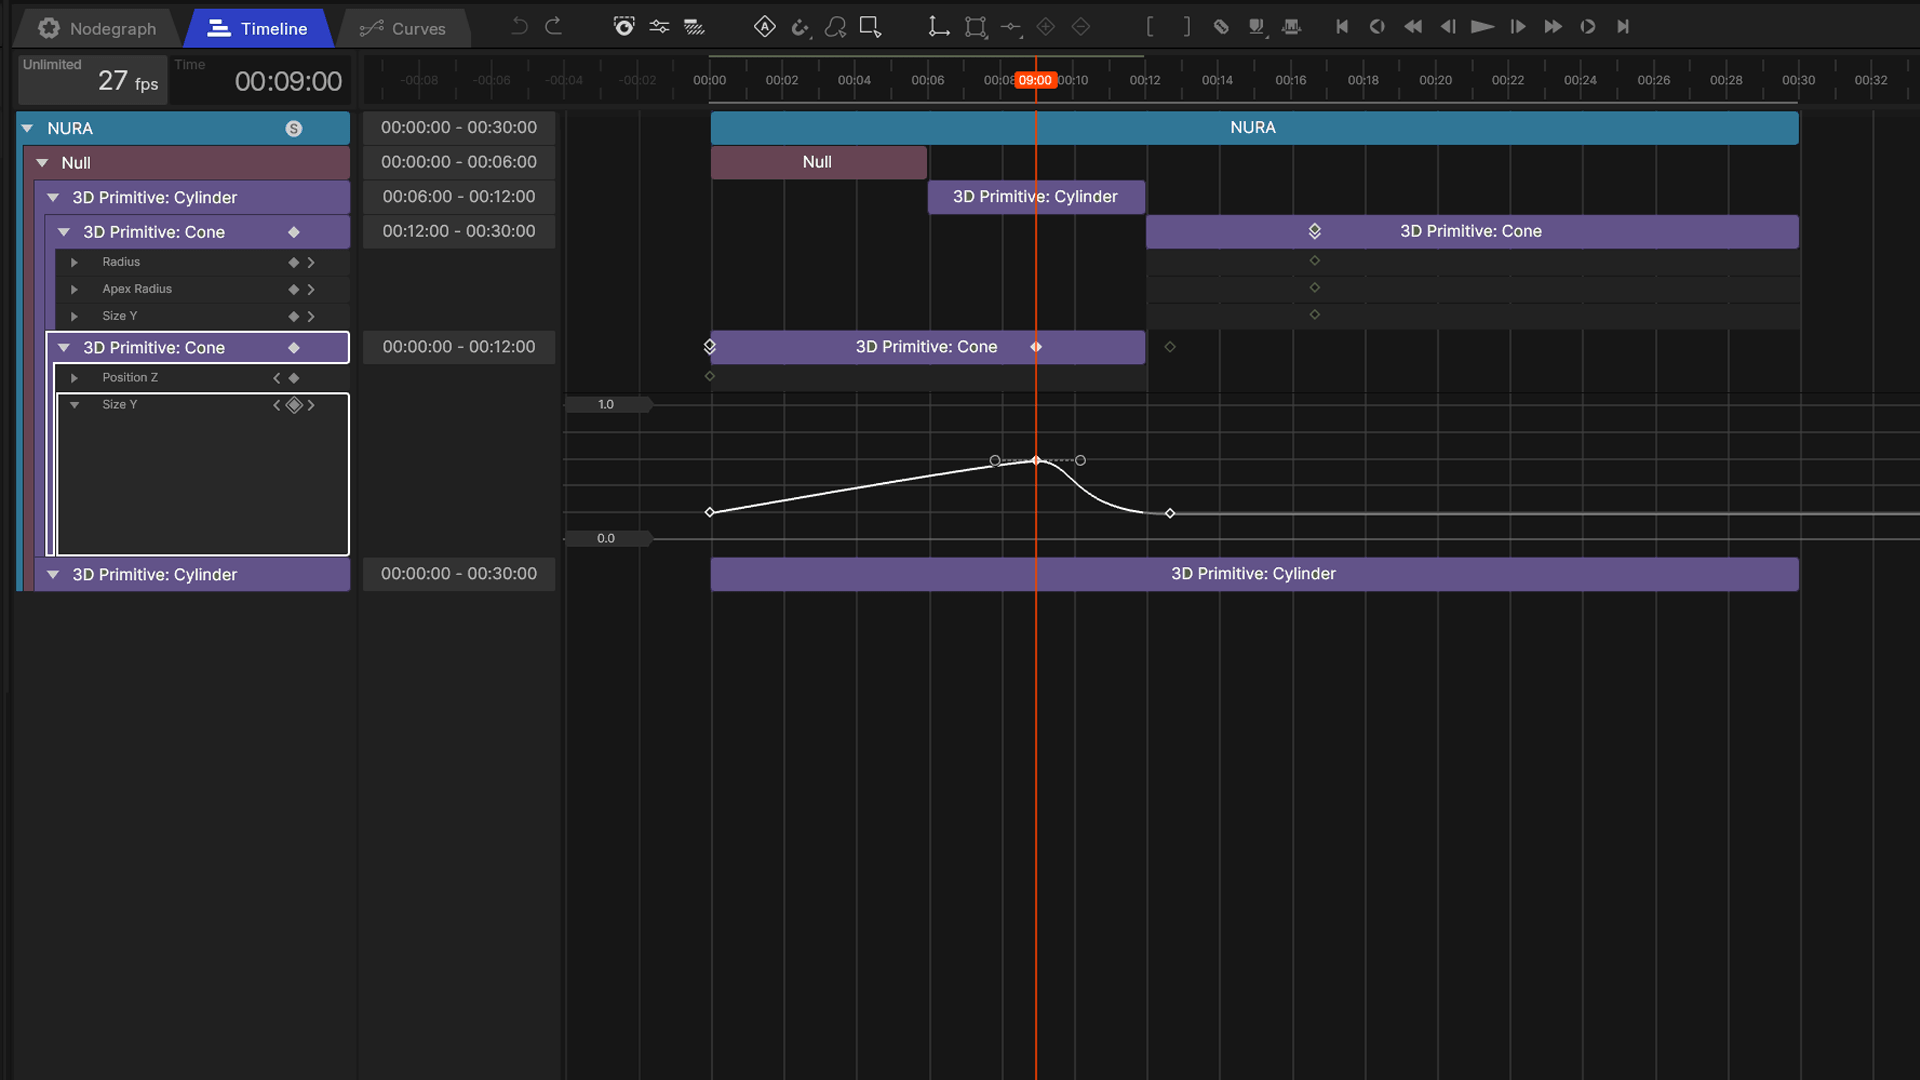Switch to the Curves tab
The width and height of the screenshot is (1920, 1080).
click(405, 28)
